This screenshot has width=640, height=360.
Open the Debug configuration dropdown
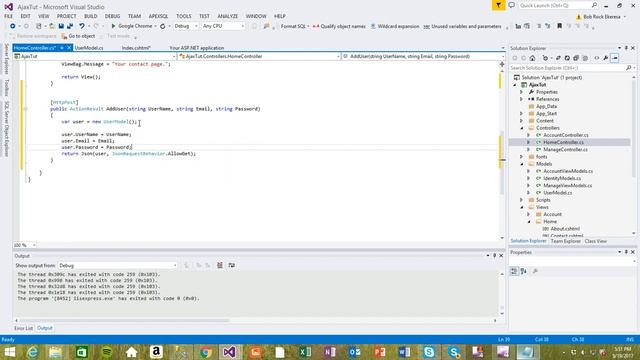tap(185, 26)
